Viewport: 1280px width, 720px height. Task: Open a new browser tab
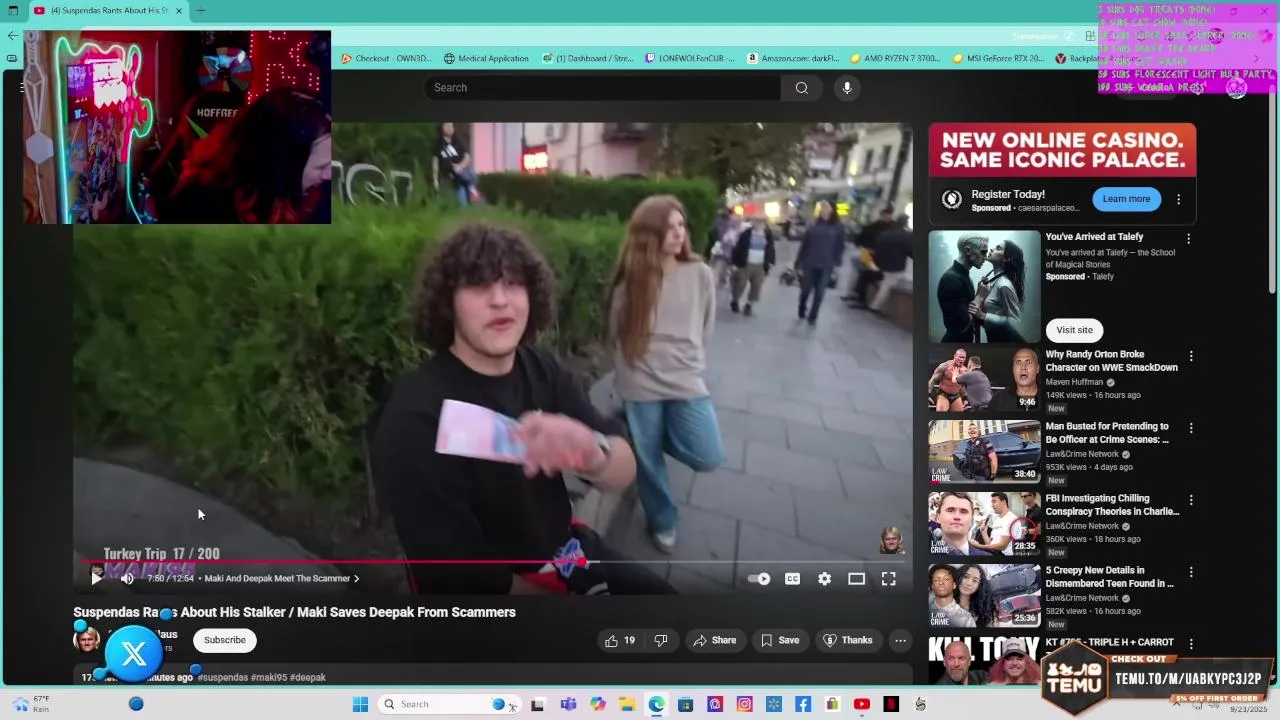[200, 10]
